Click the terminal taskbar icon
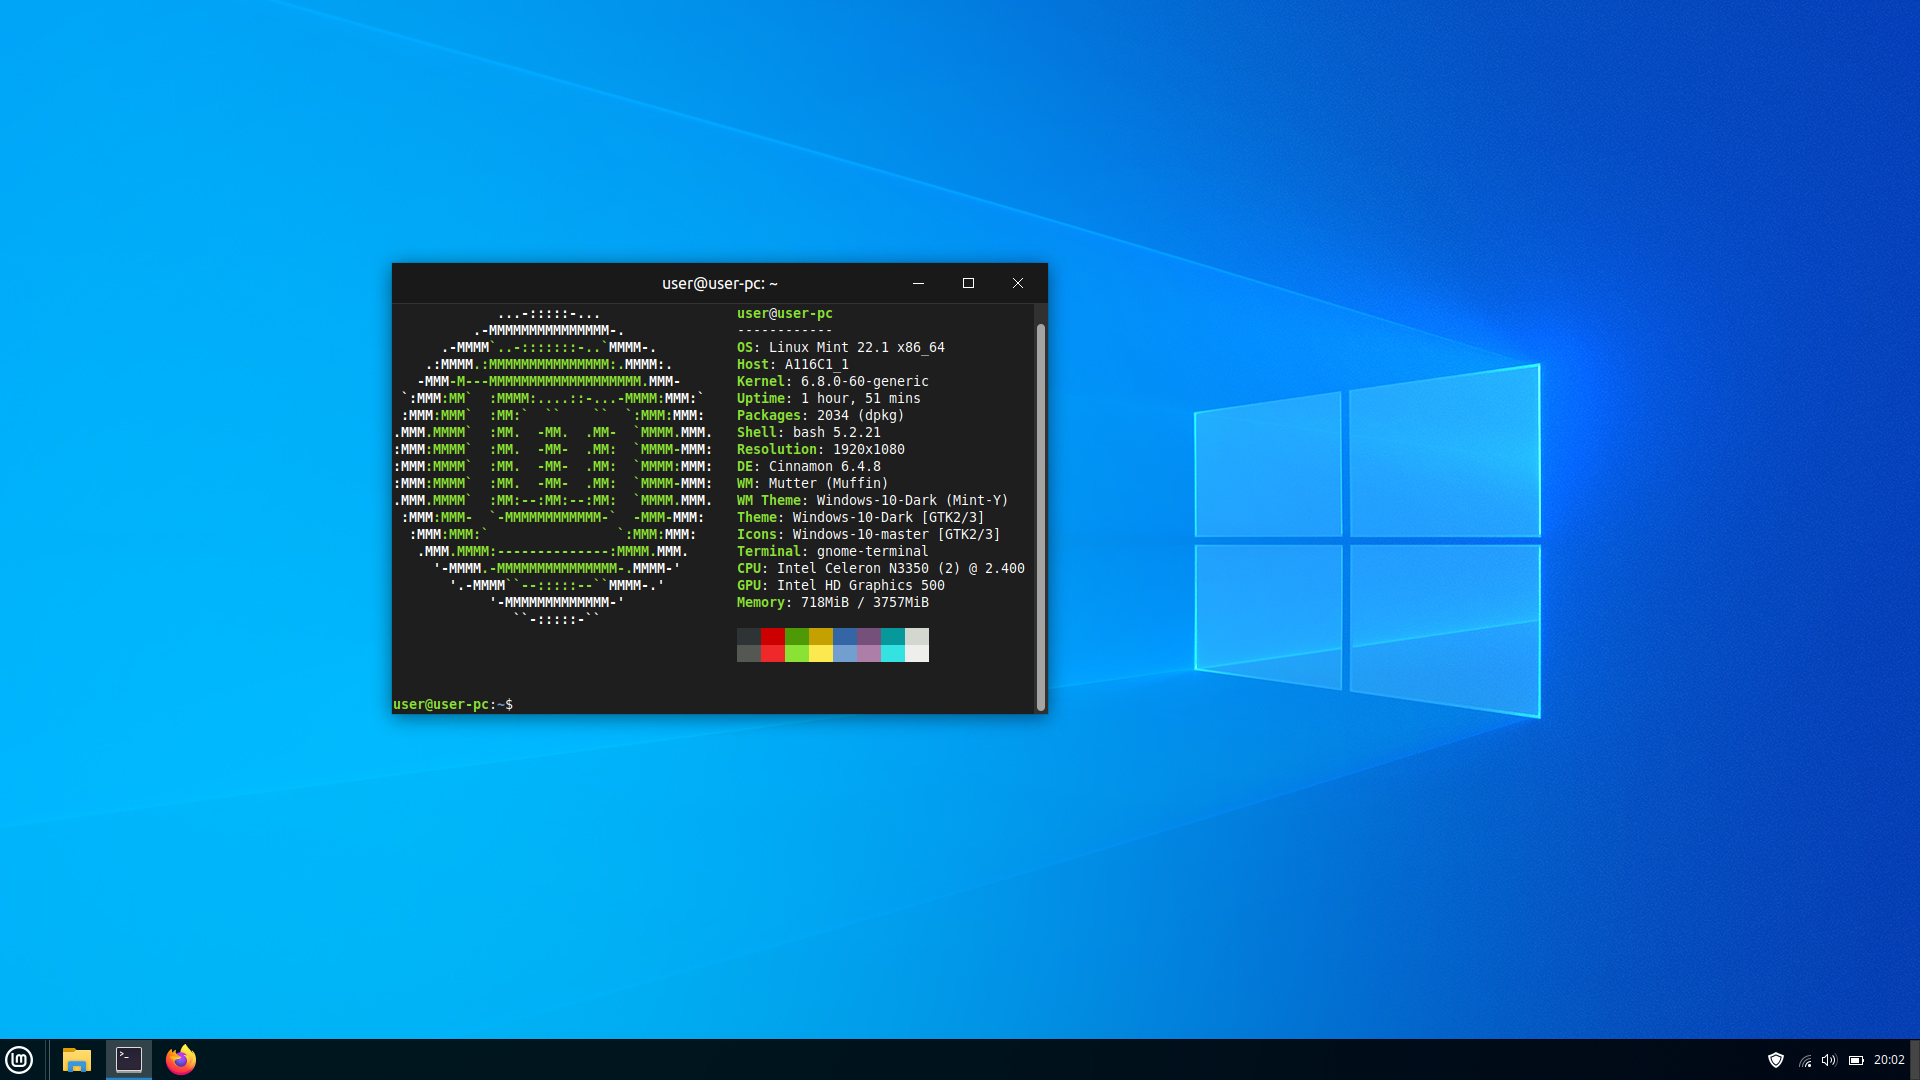This screenshot has width=1920, height=1080. [x=129, y=1060]
